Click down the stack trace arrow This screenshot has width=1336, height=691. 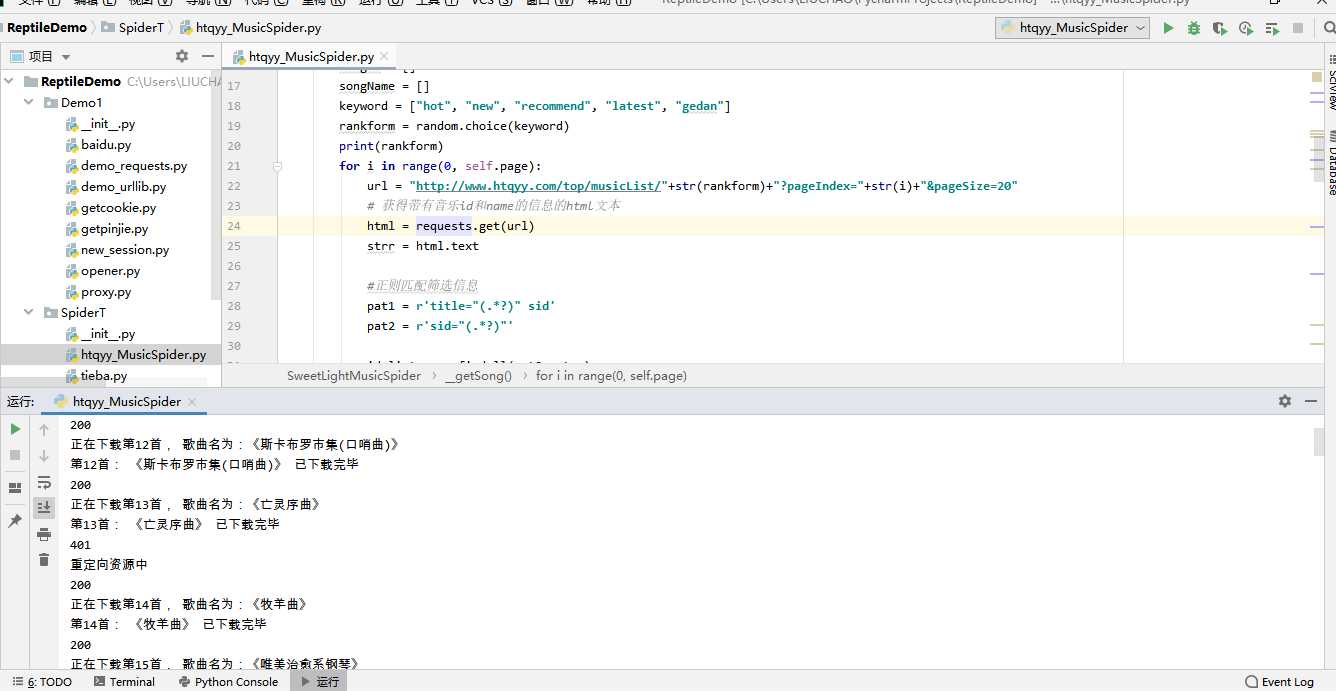(44, 455)
